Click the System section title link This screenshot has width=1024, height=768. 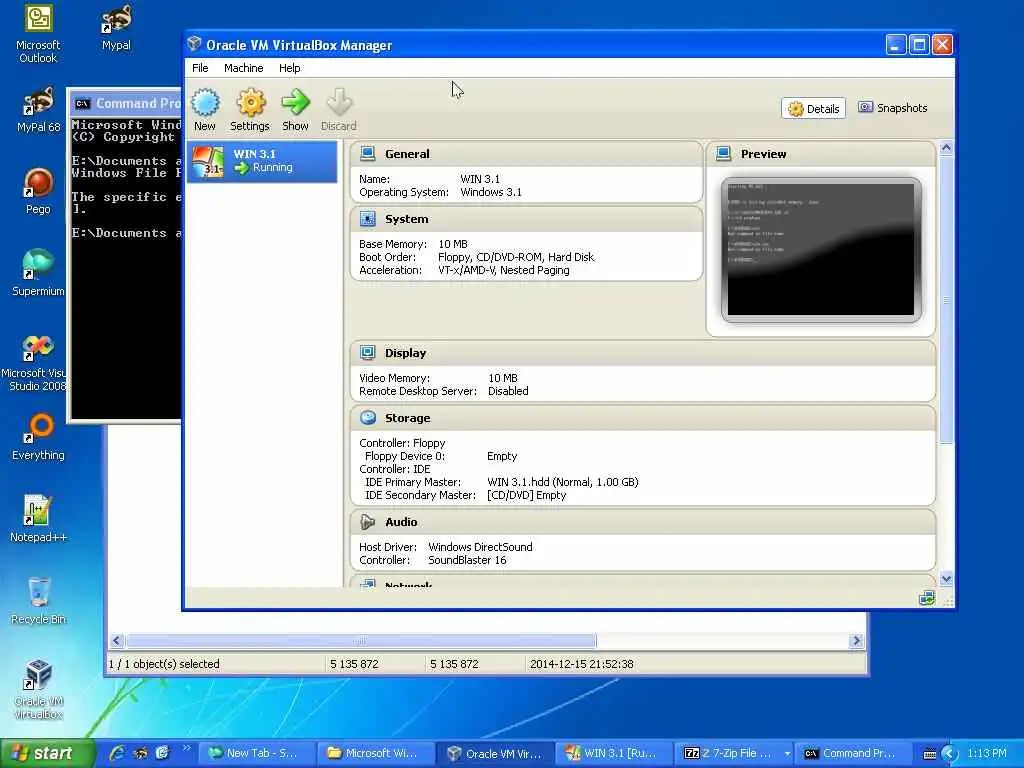click(406, 219)
